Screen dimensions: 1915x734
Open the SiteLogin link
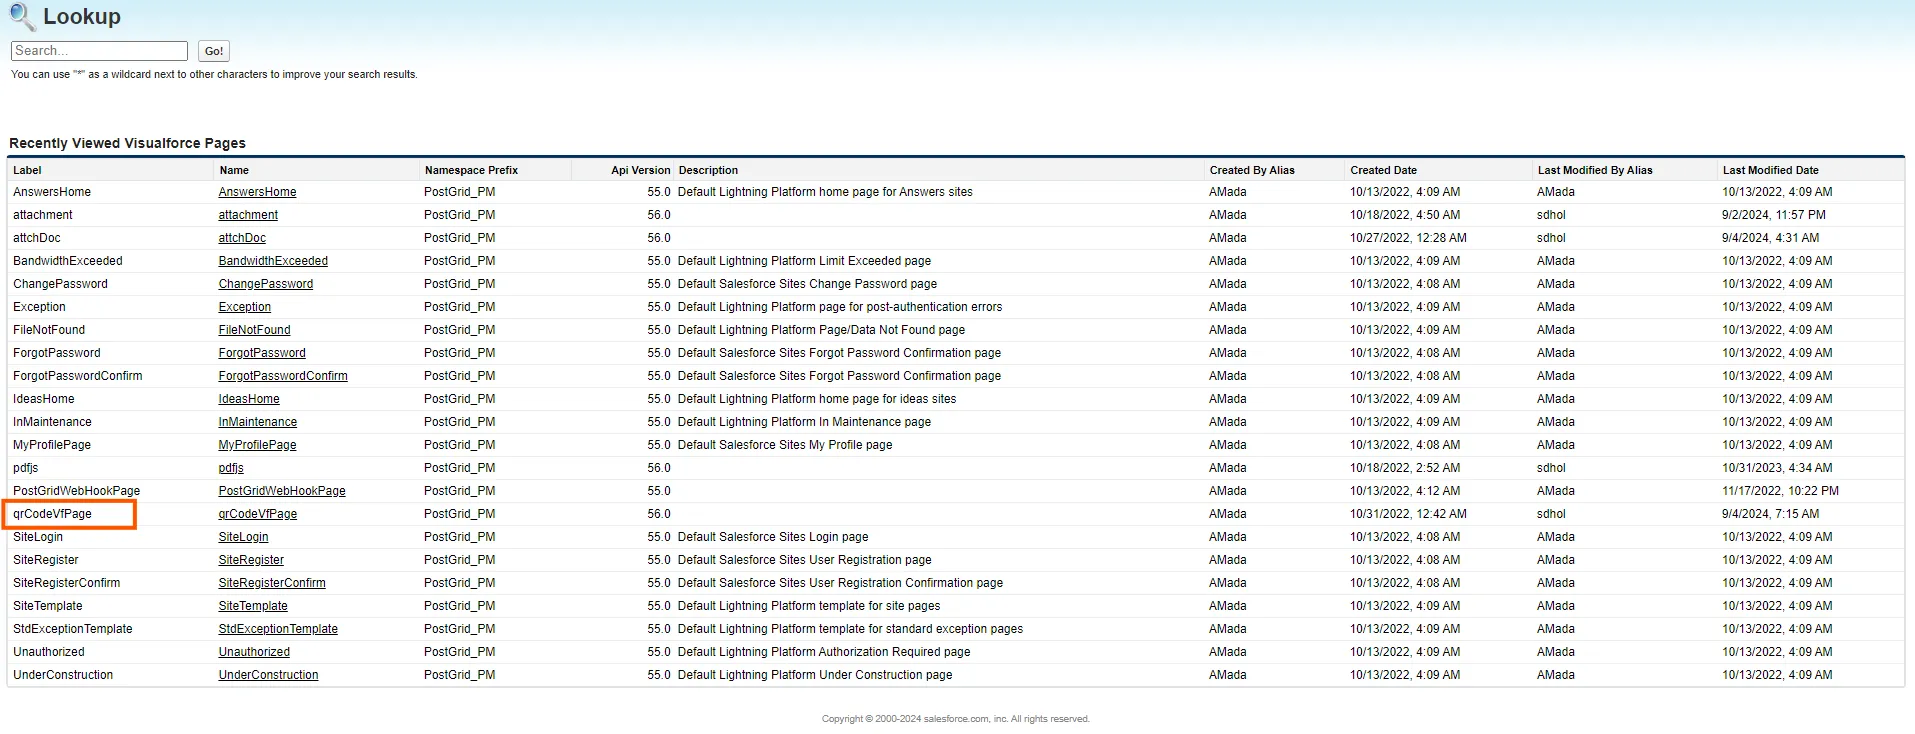(243, 537)
